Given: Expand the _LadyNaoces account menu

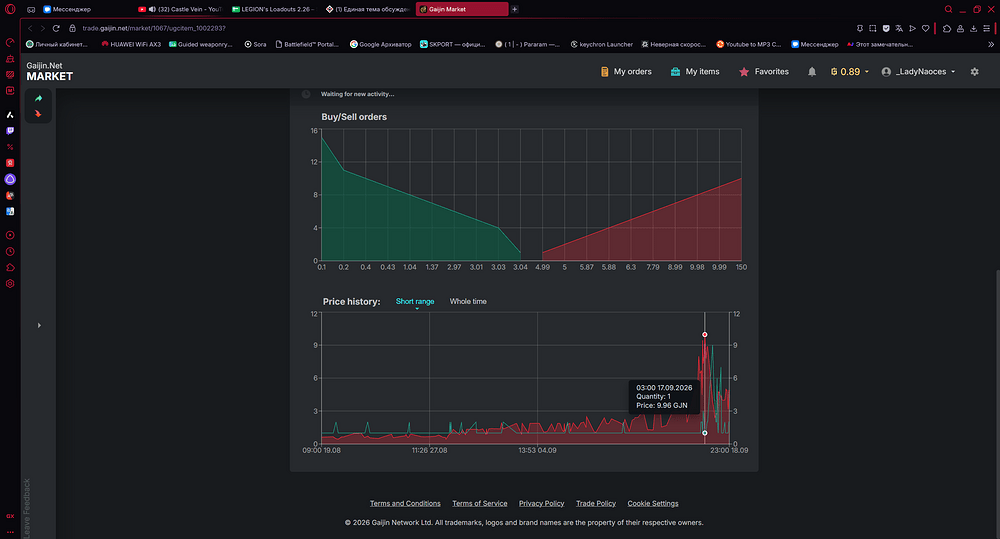Looking at the screenshot, I should (x=919, y=71).
